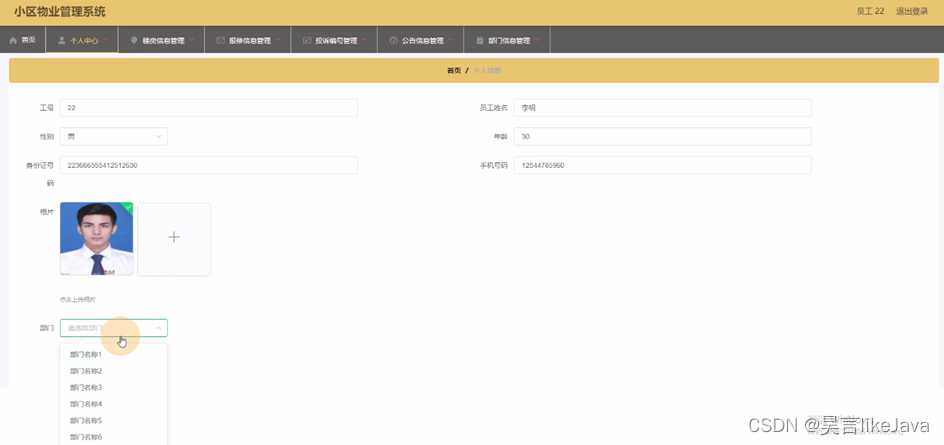This screenshot has height=445, width=944.
Task: Click the envelope icon for 报修信息管理
Action: (220, 40)
